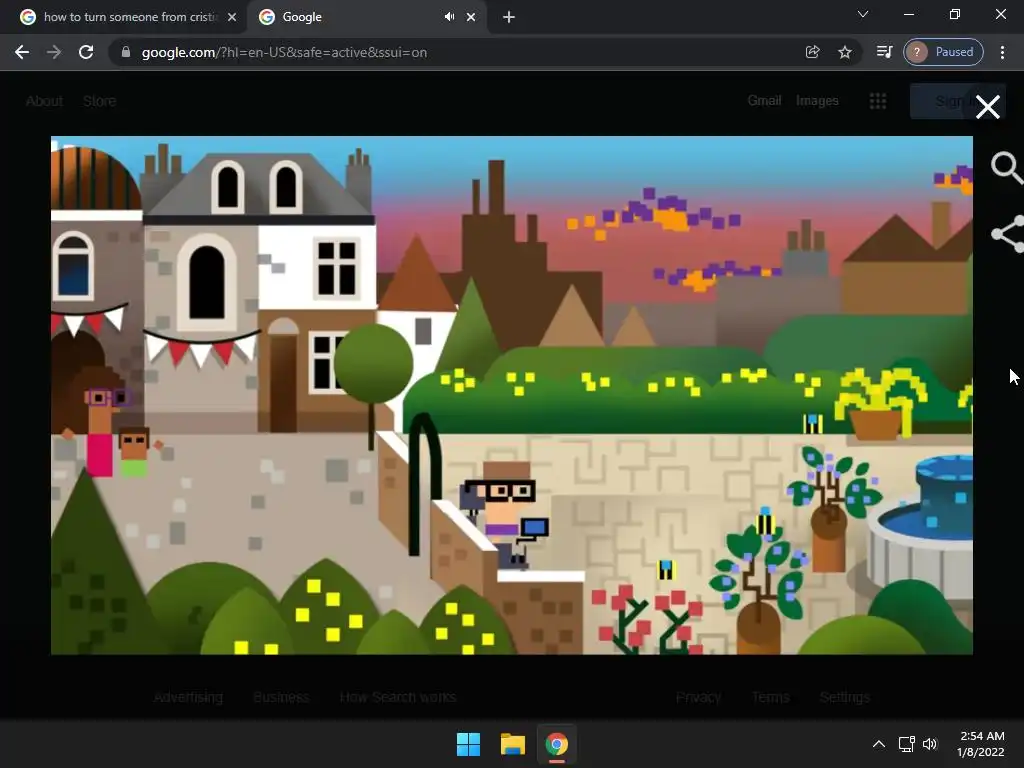Close the Google Doodle overlay with X
Image resolution: width=1024 pixels, height=768 pixels.
tap(987, 107)
